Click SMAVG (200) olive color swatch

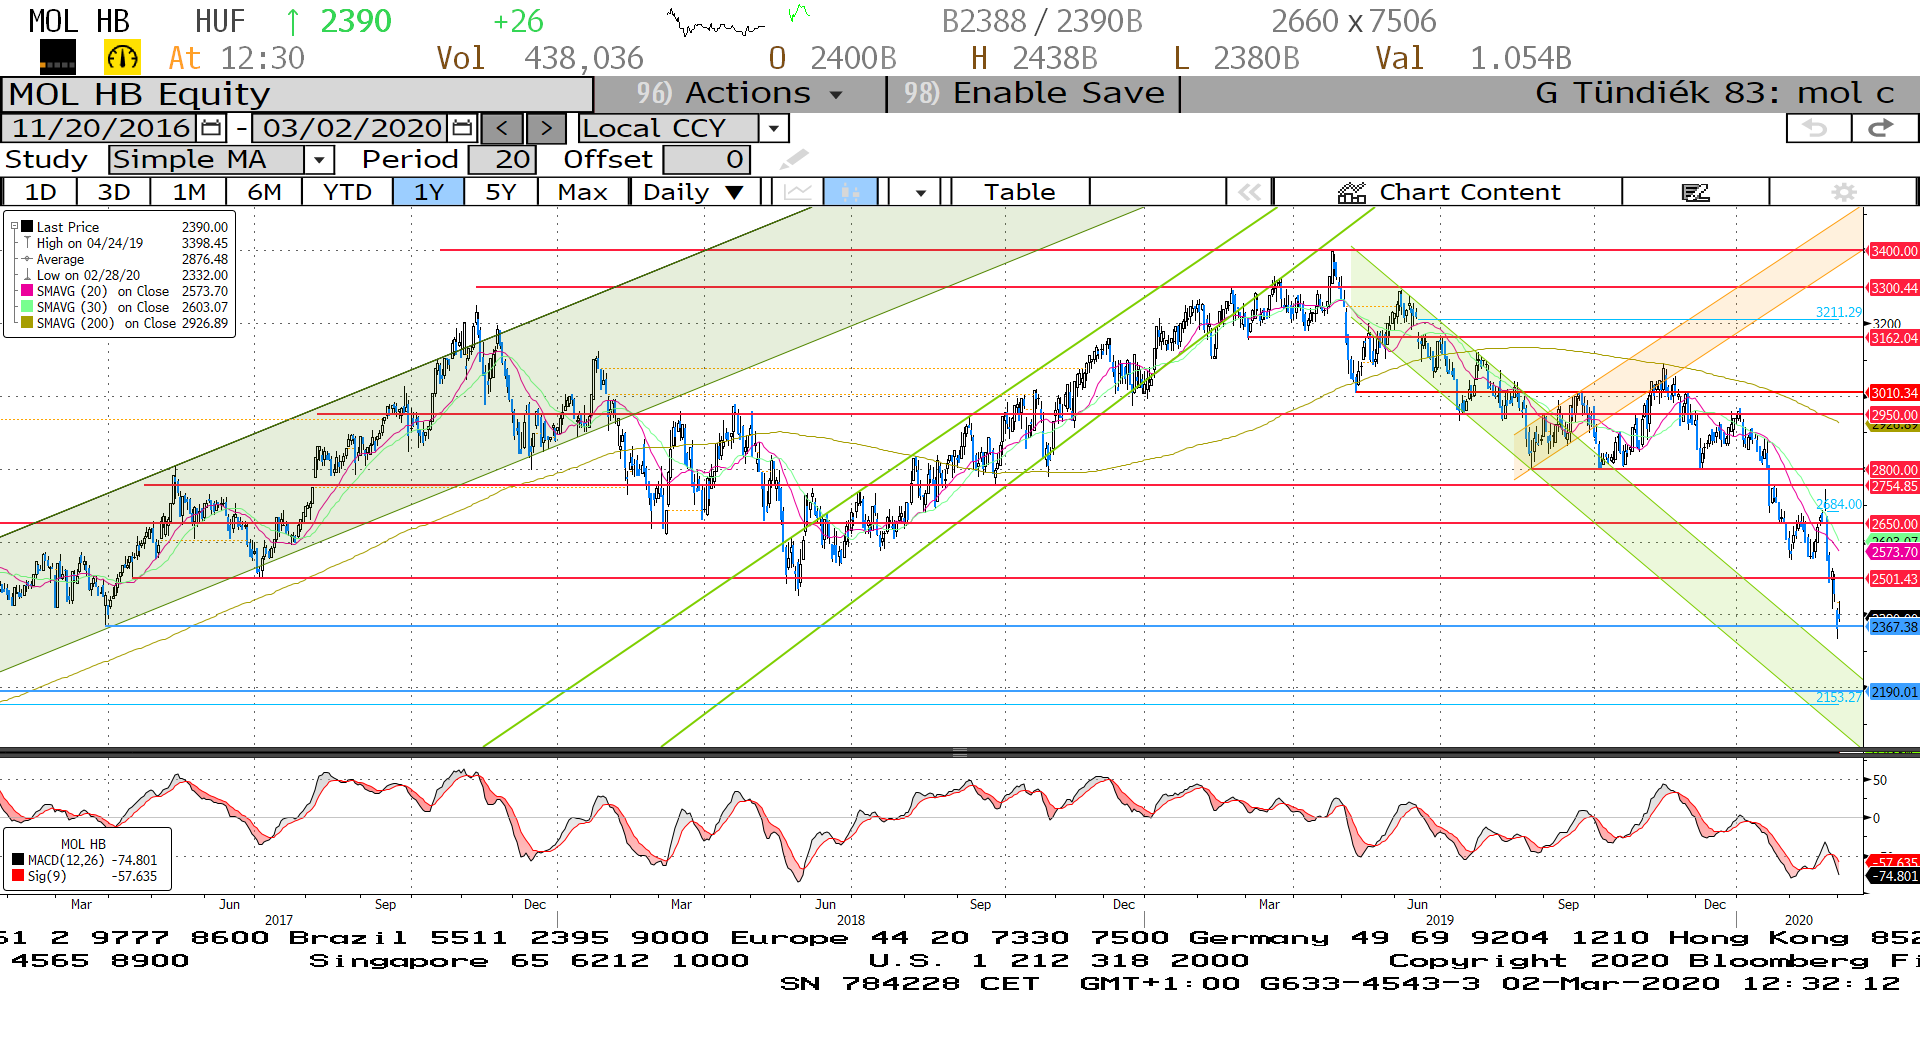[x=27, y=323]
